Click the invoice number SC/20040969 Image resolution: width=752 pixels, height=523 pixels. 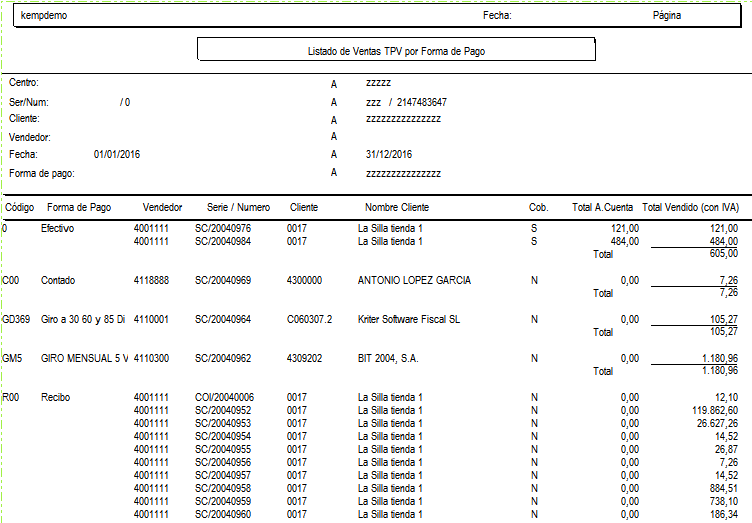point(223,280)
